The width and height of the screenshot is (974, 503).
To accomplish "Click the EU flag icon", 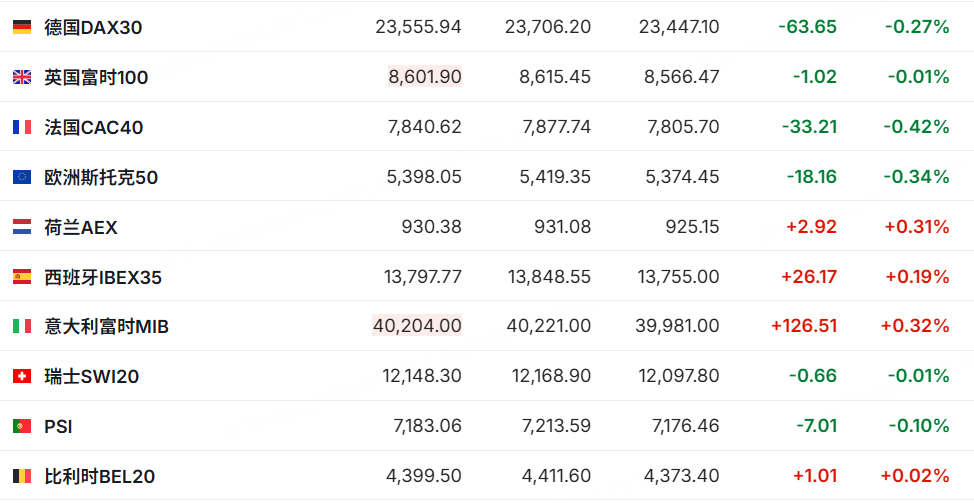I will pos(22,177).
